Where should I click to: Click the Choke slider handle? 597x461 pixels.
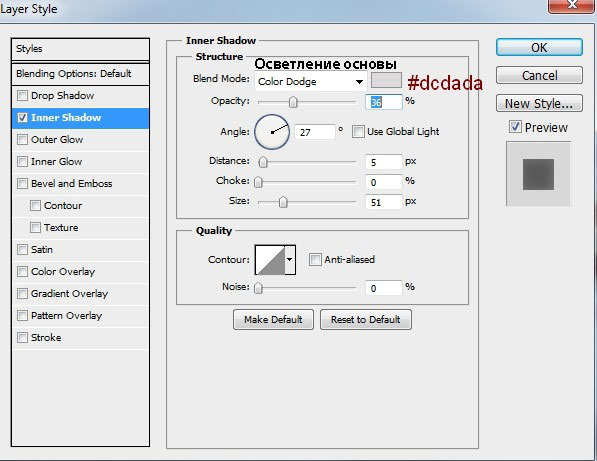tap(258, 182)
